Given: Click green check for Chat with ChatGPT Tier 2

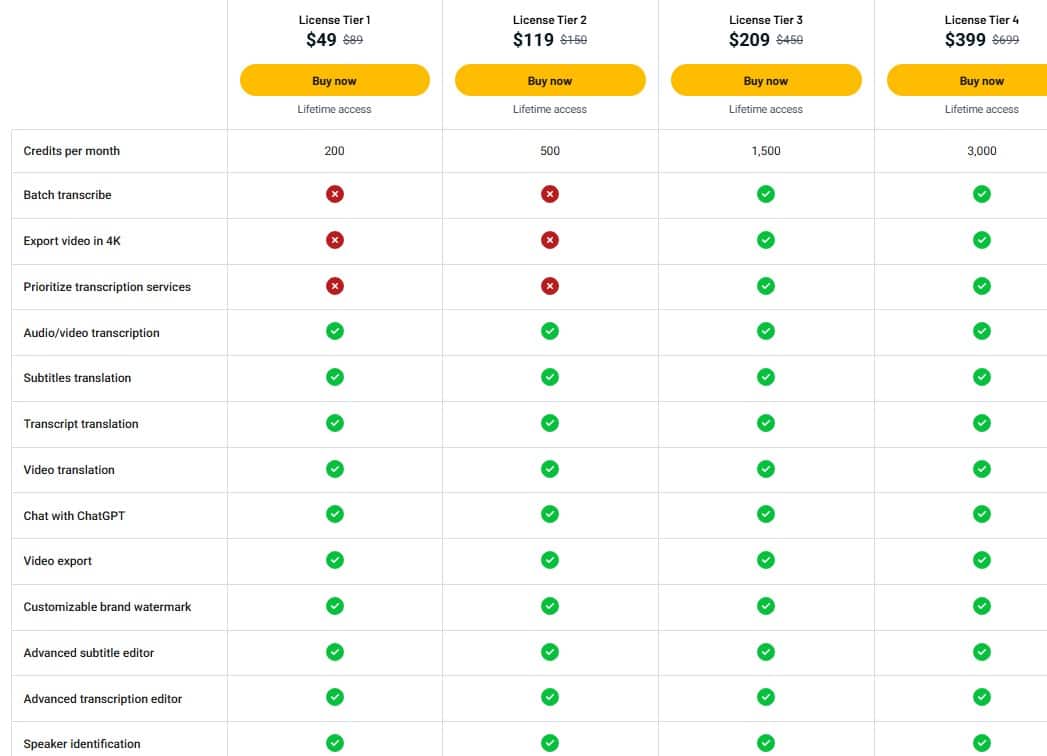Looking at the screenshot, I should [550, 514].
